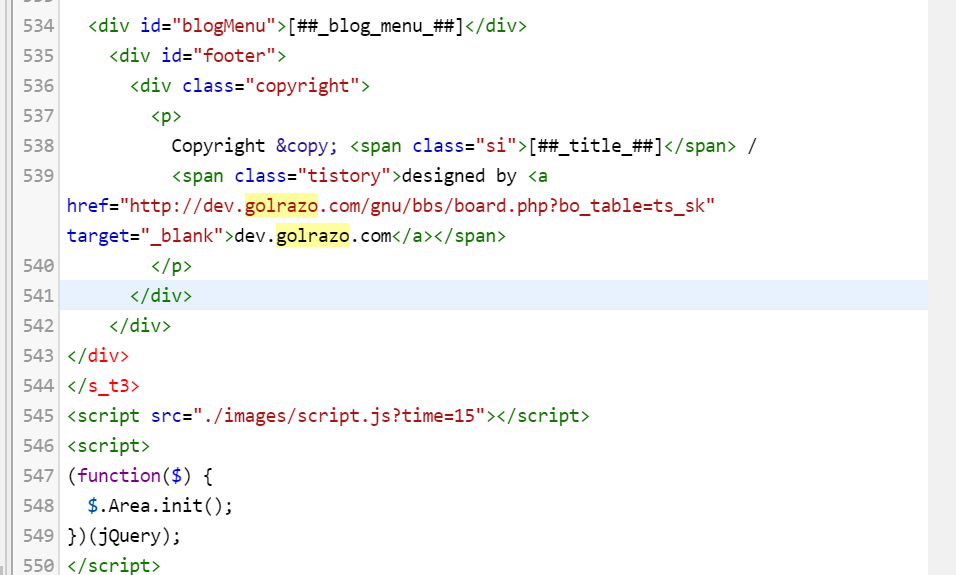Click the &copy; entity text

[x=307, y=146]
